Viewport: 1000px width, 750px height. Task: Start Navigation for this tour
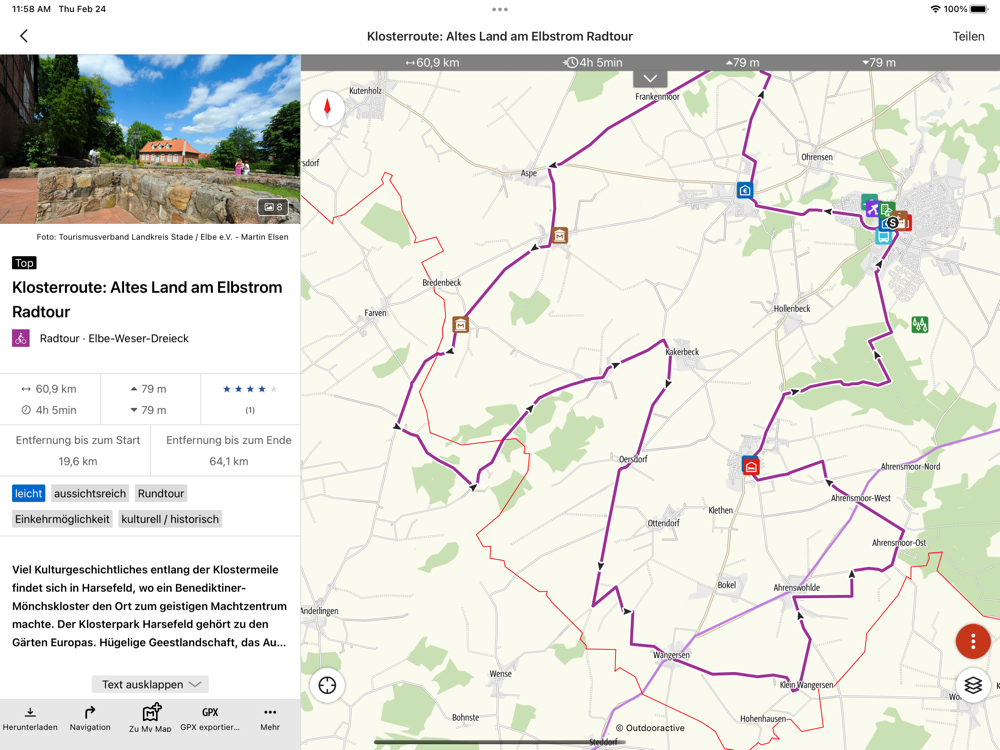pyautogui.click(x=90, y=718)
